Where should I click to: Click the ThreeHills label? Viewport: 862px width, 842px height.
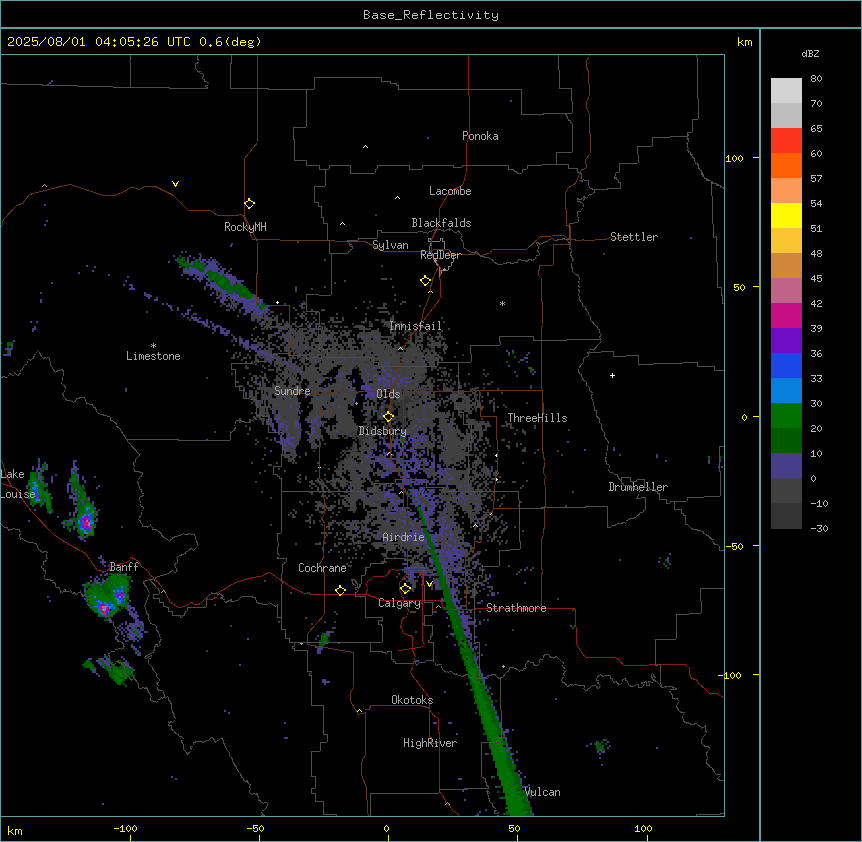click(537, 418)
